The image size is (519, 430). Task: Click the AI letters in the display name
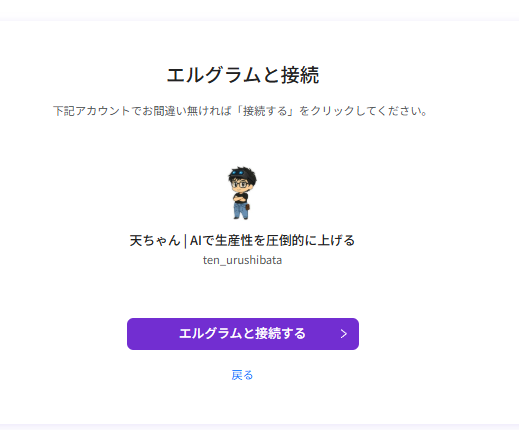(196, 240)
